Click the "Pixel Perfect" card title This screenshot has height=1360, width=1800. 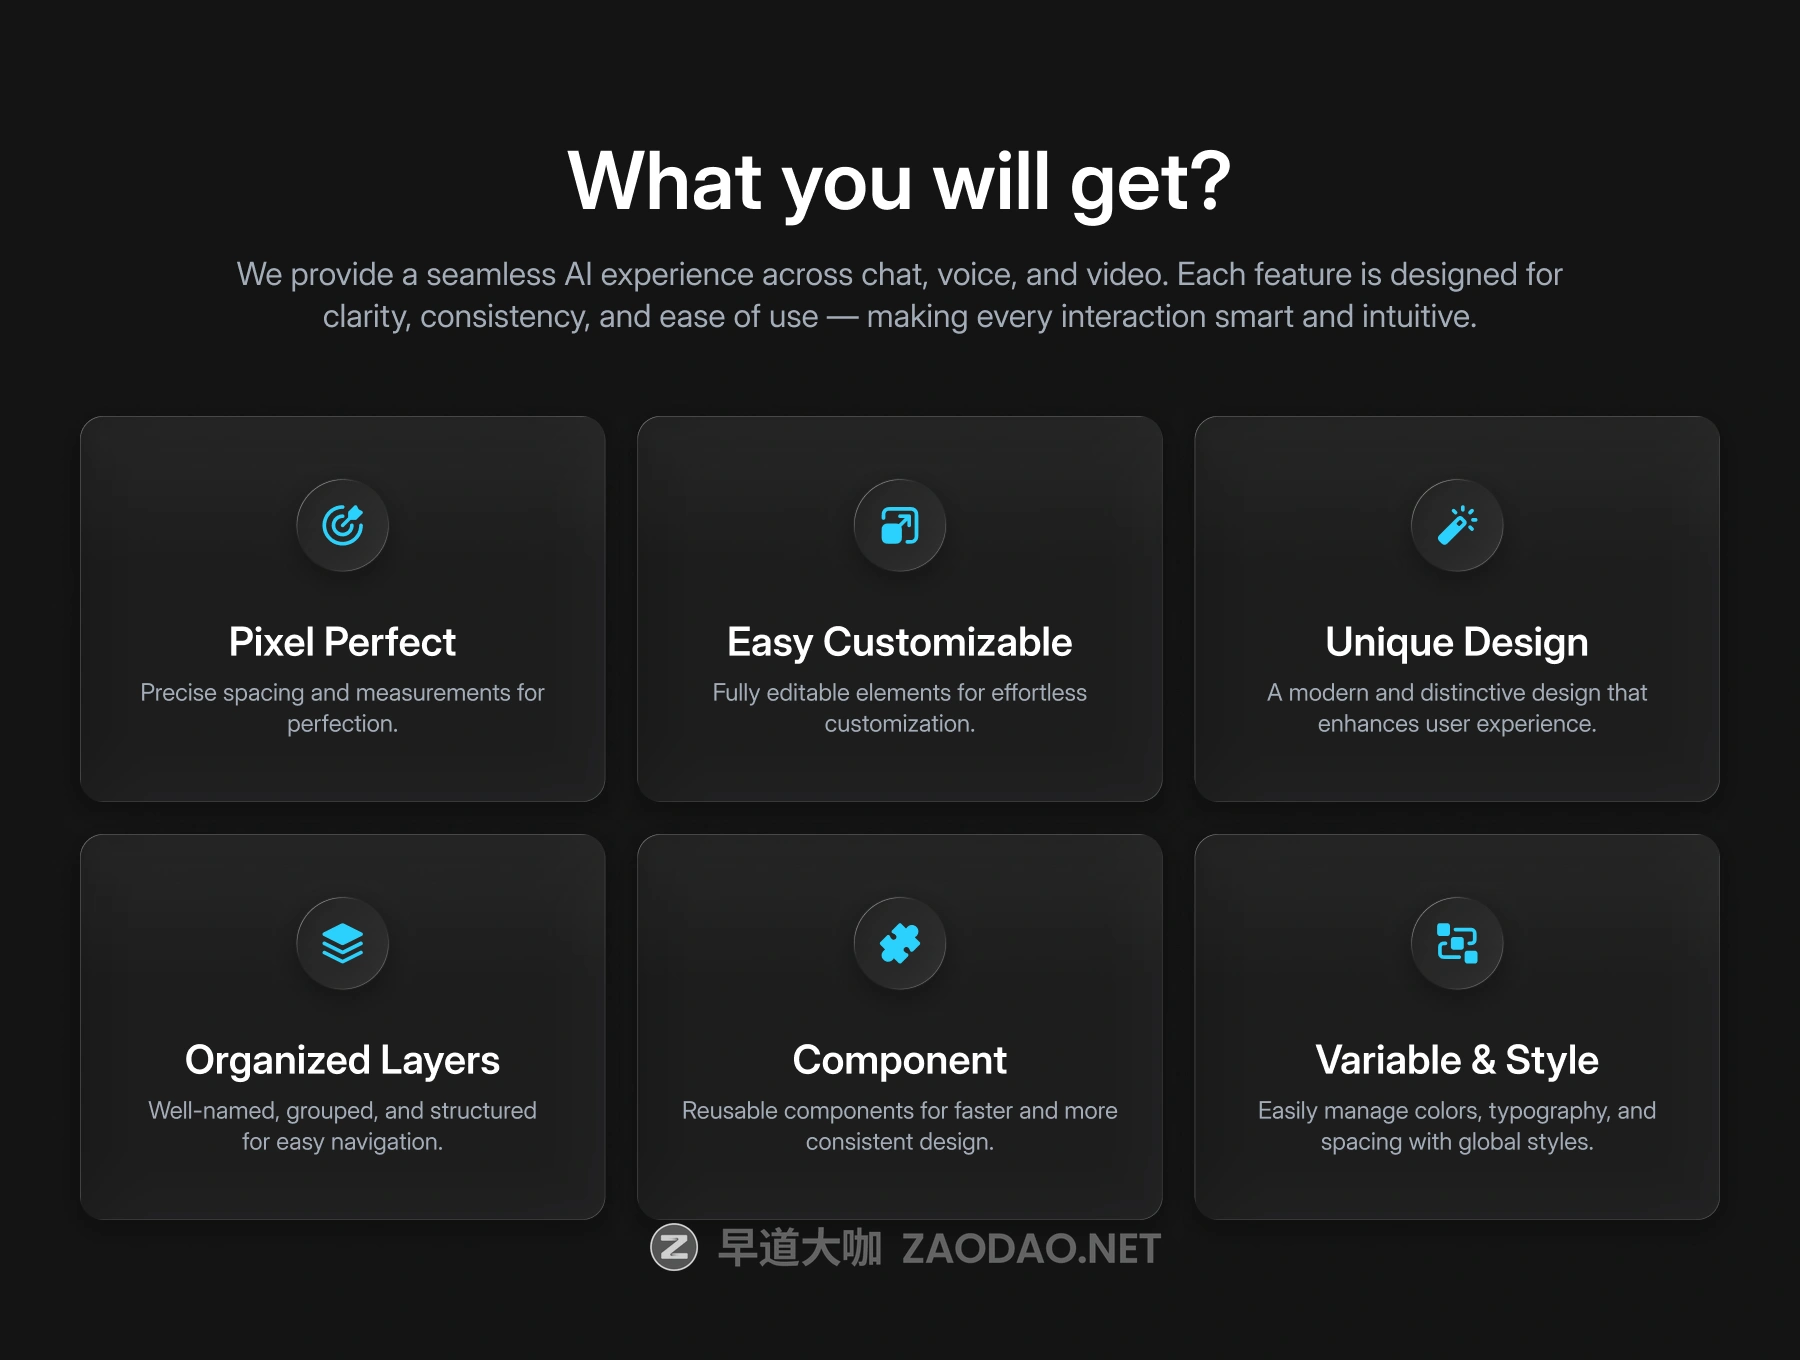point(342,642)
